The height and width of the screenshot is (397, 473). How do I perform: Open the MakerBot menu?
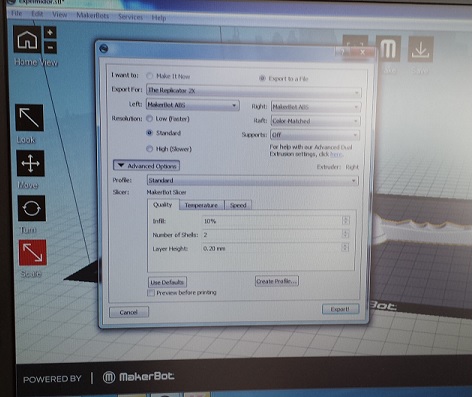[93, 15]
